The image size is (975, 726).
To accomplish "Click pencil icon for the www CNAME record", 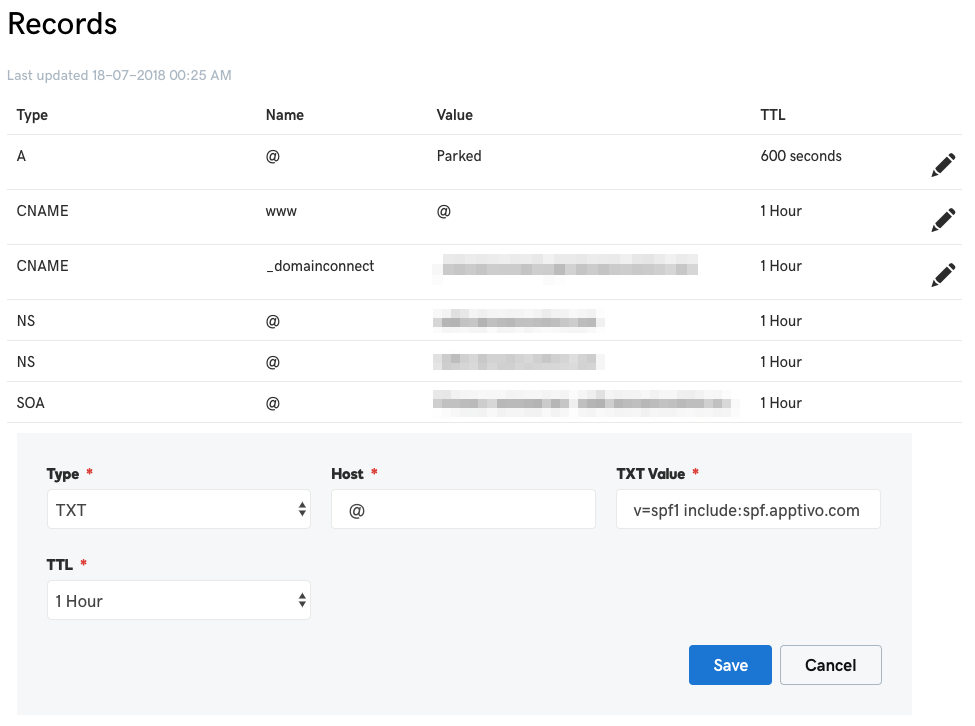I will point(942,220).
